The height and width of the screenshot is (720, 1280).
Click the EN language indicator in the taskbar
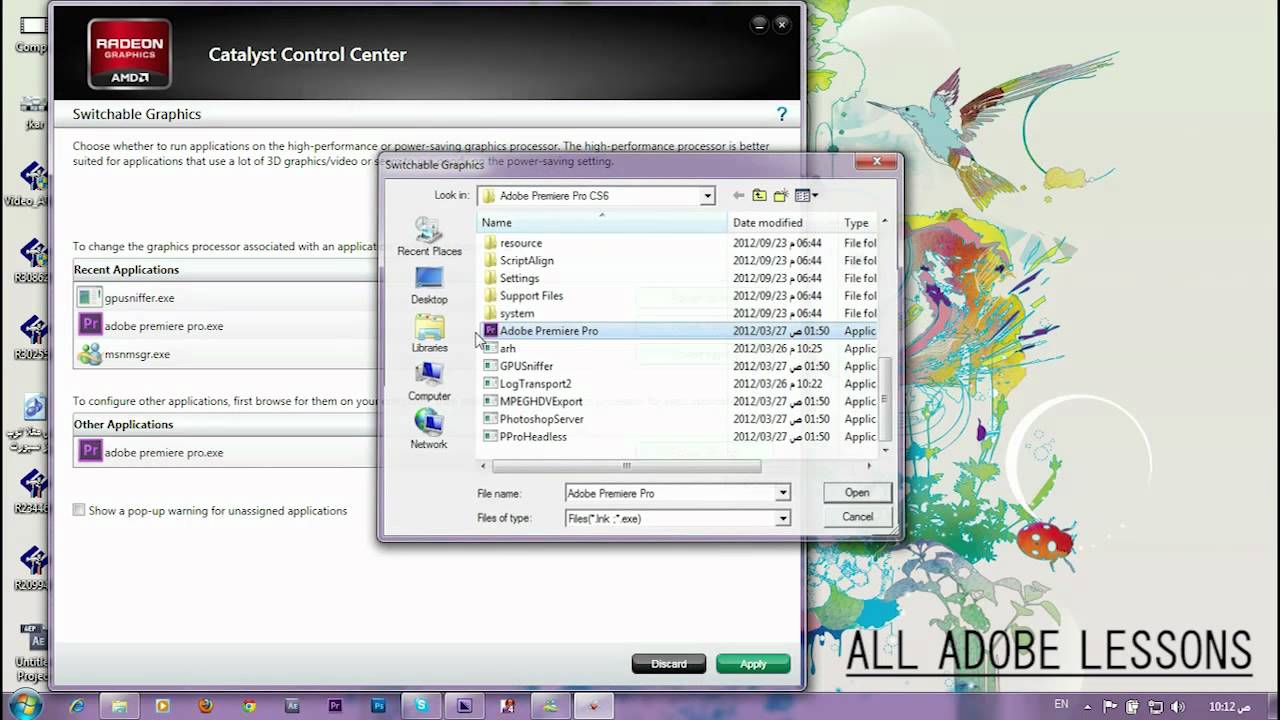[1061, 705]
